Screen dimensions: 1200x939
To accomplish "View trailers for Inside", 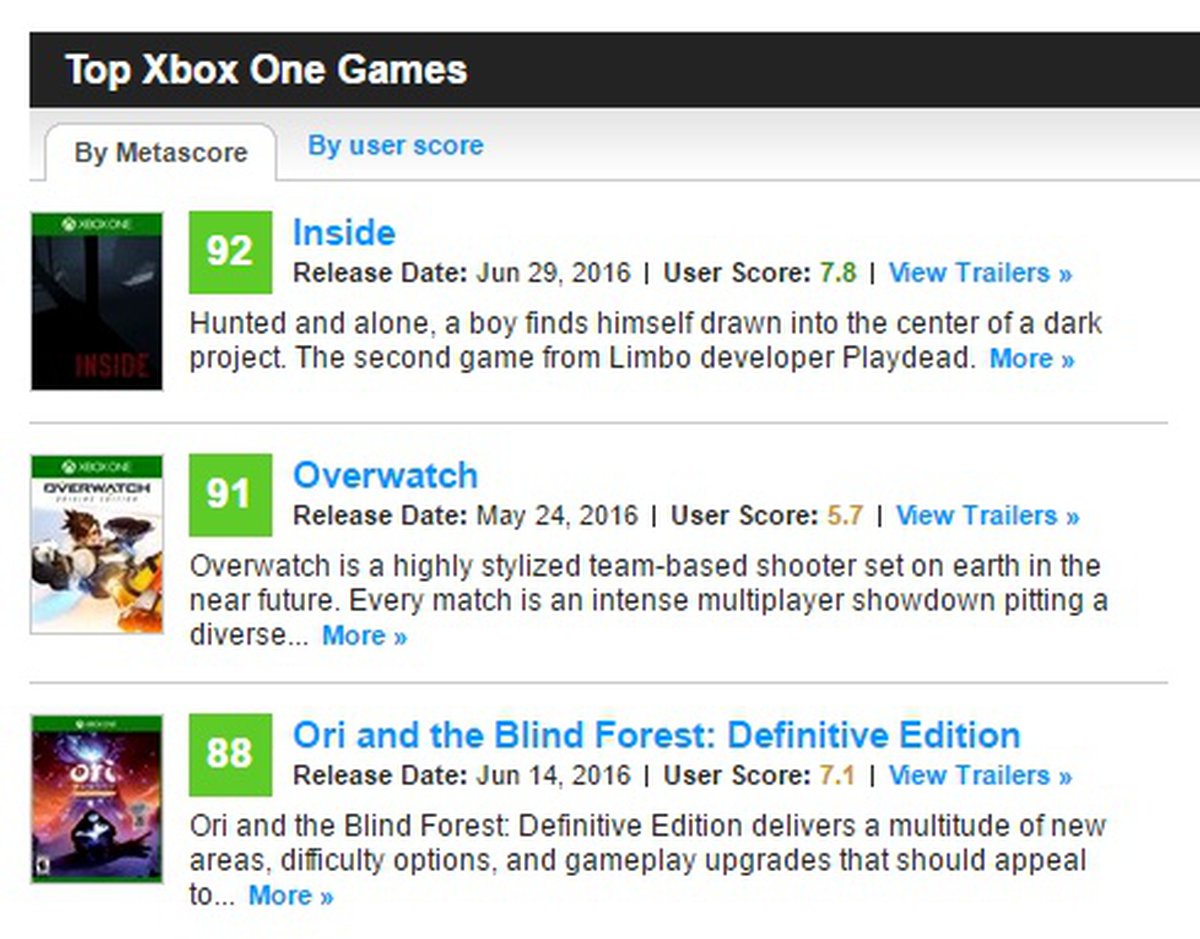I will click(980, 273).
